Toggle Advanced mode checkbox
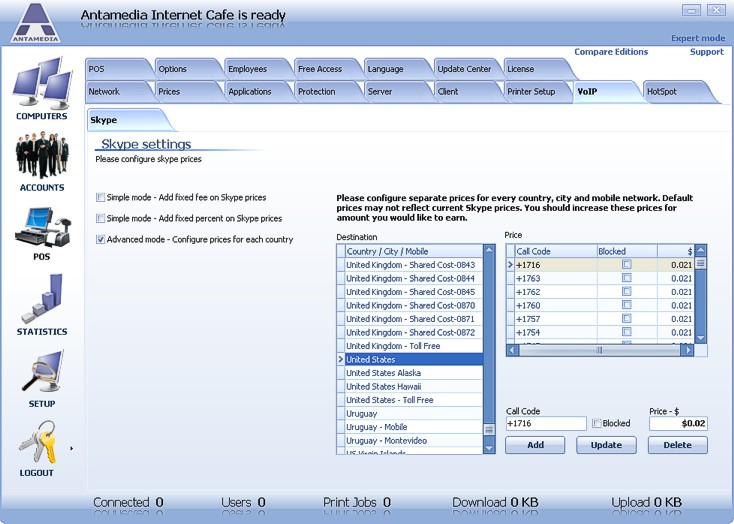734x524 pixels. [x=100, y=239]
